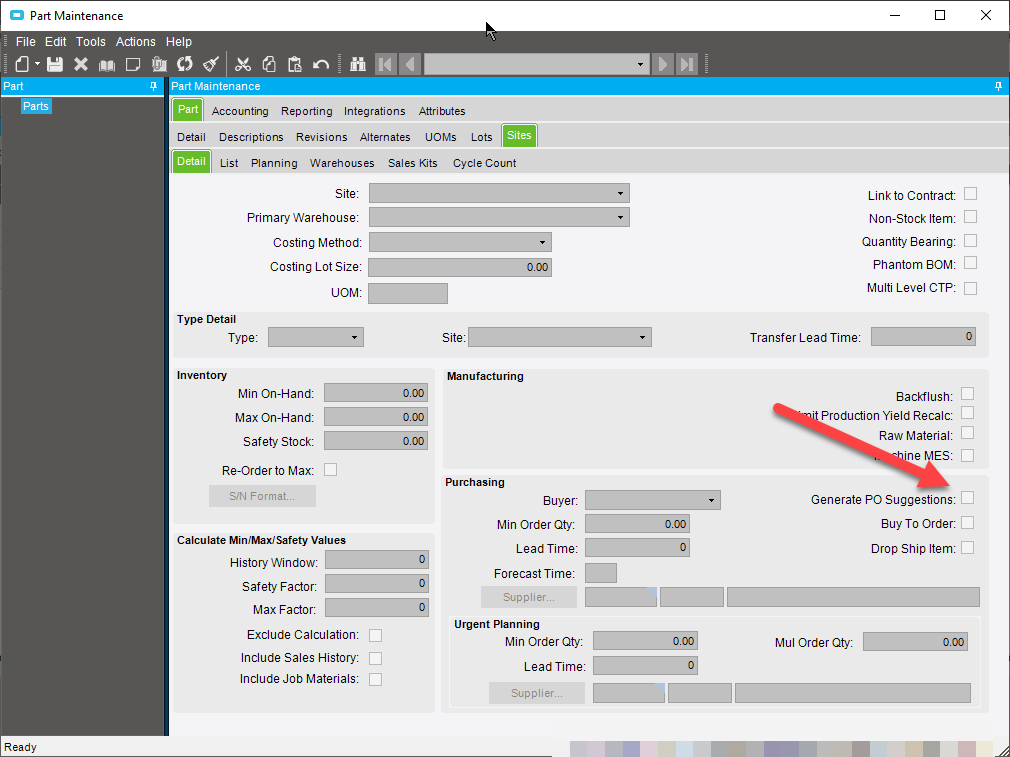Open the Edit menu
The width and height of the screenshot is (1010, 757).
55,42
